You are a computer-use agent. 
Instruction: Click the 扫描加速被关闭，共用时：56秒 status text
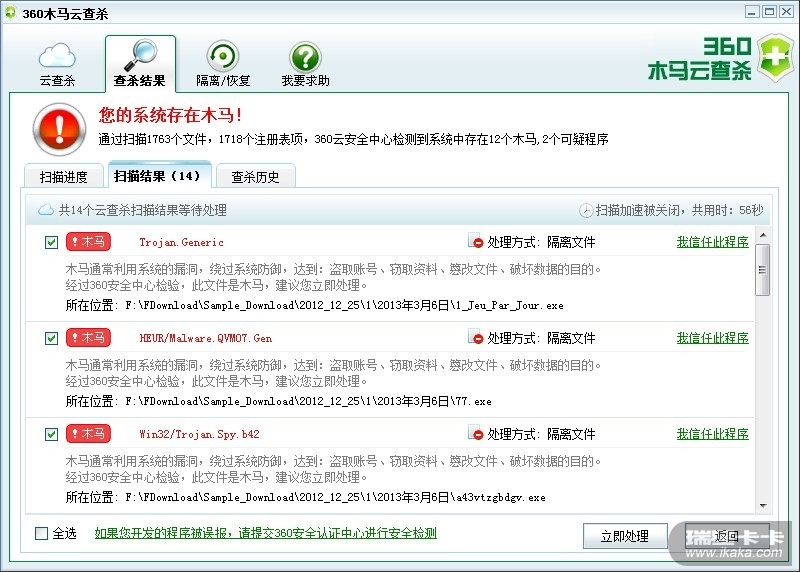(680, 210)
